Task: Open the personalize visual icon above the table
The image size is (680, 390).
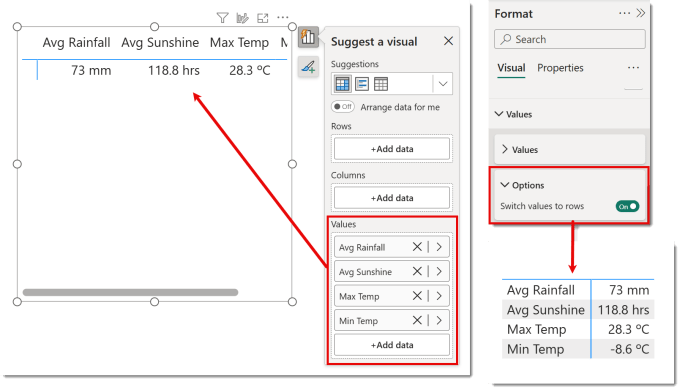Action: (x=242, y=18)
